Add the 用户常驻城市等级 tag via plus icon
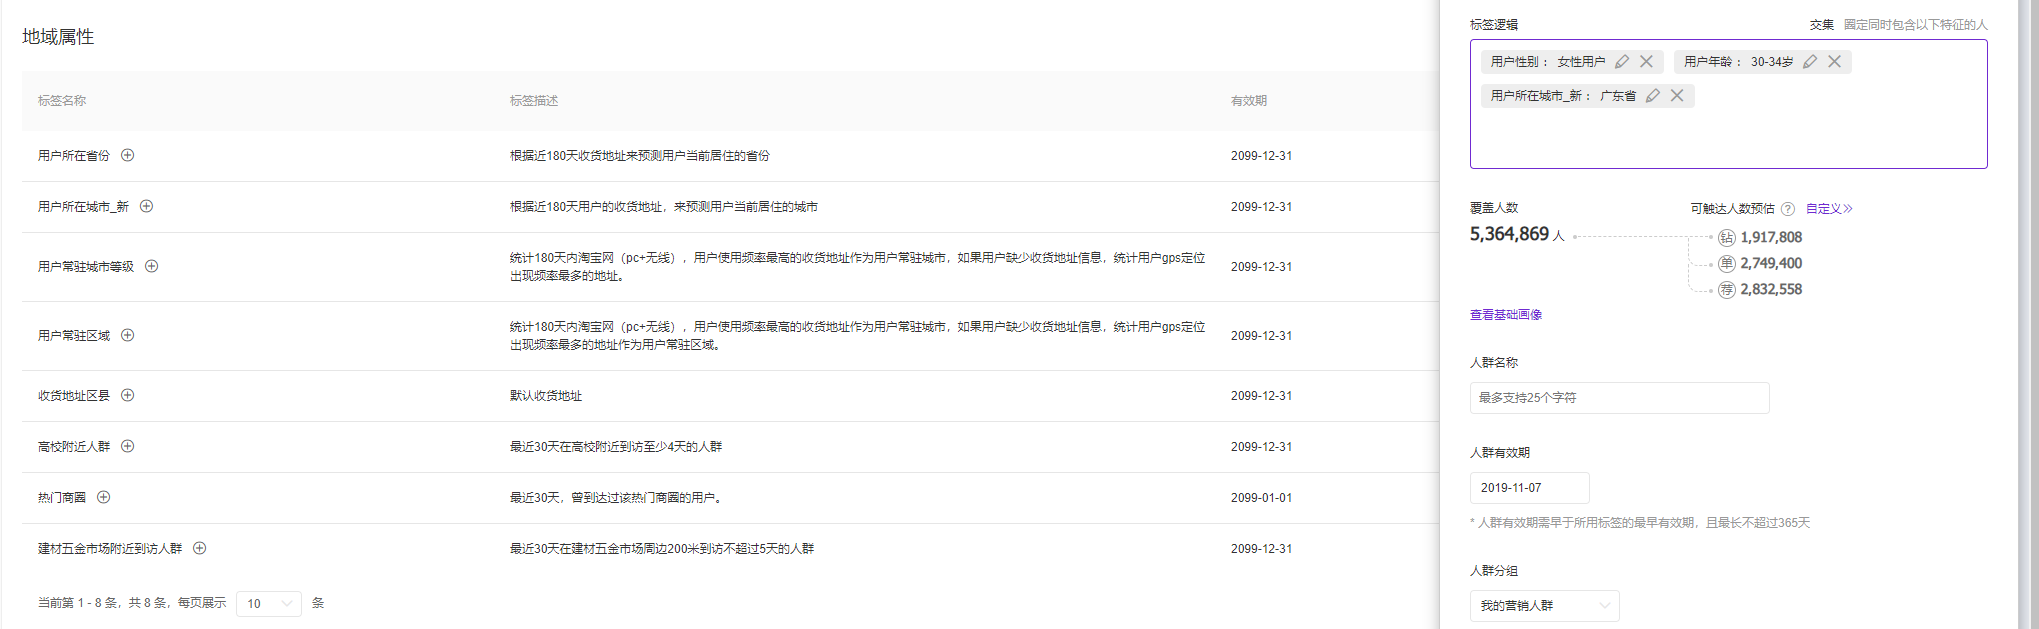 click(x=152, y=266)
